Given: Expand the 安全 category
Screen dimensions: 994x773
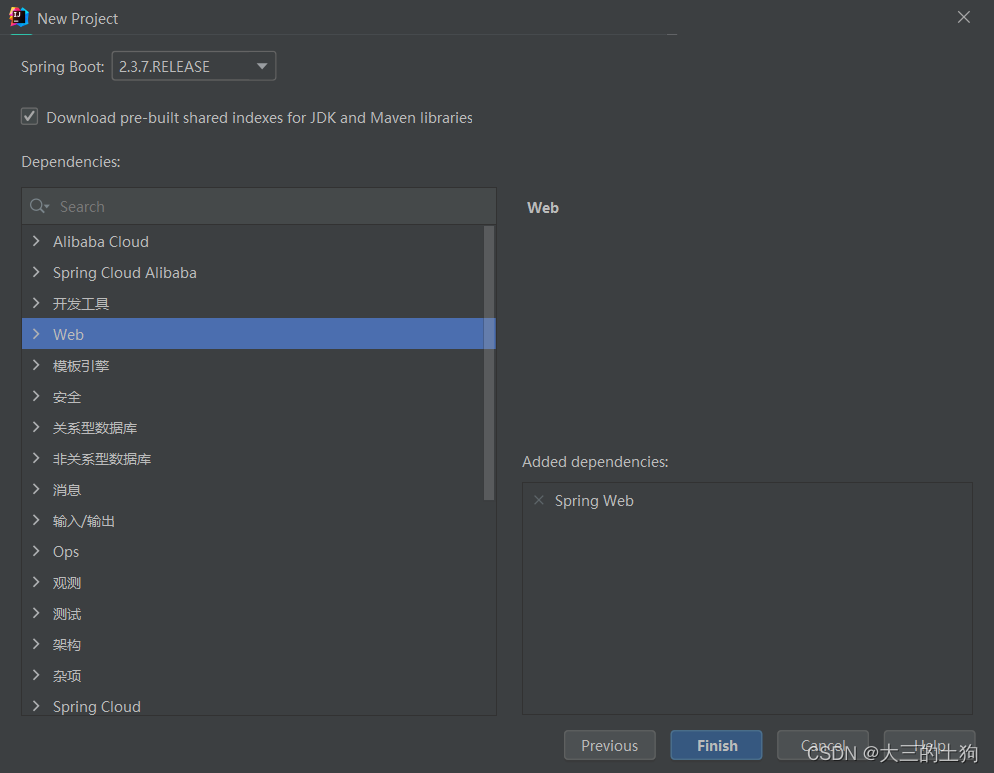Looking at the screenshot, I should pos(36,396).
